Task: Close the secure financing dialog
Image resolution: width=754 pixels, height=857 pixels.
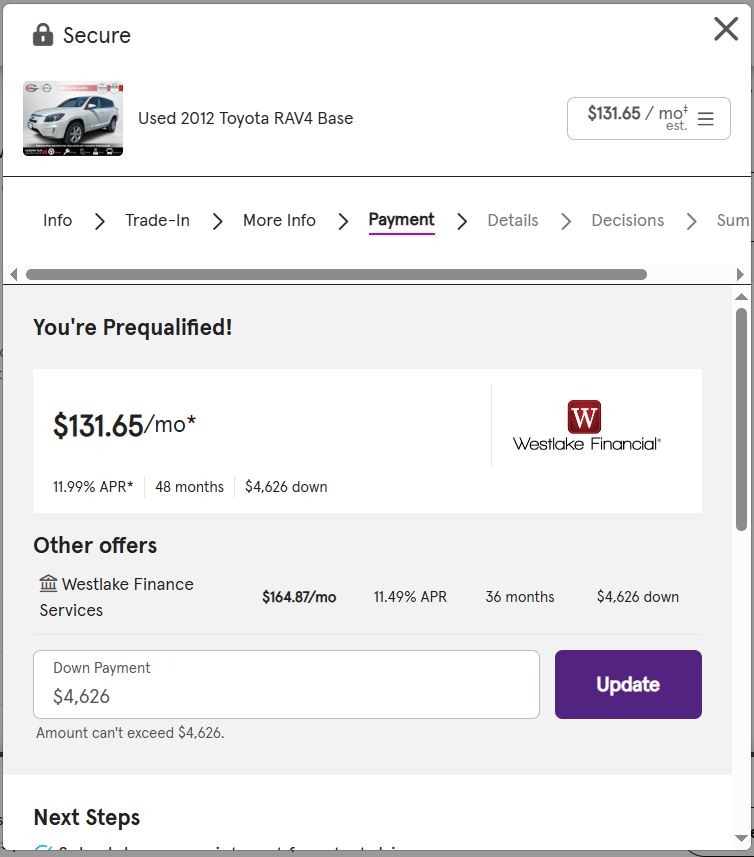Action: [726, 30]
